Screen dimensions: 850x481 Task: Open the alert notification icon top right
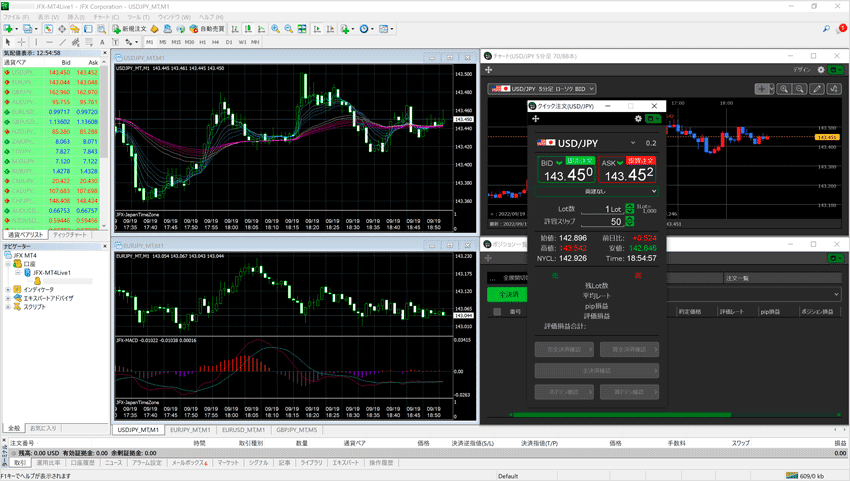842,28
